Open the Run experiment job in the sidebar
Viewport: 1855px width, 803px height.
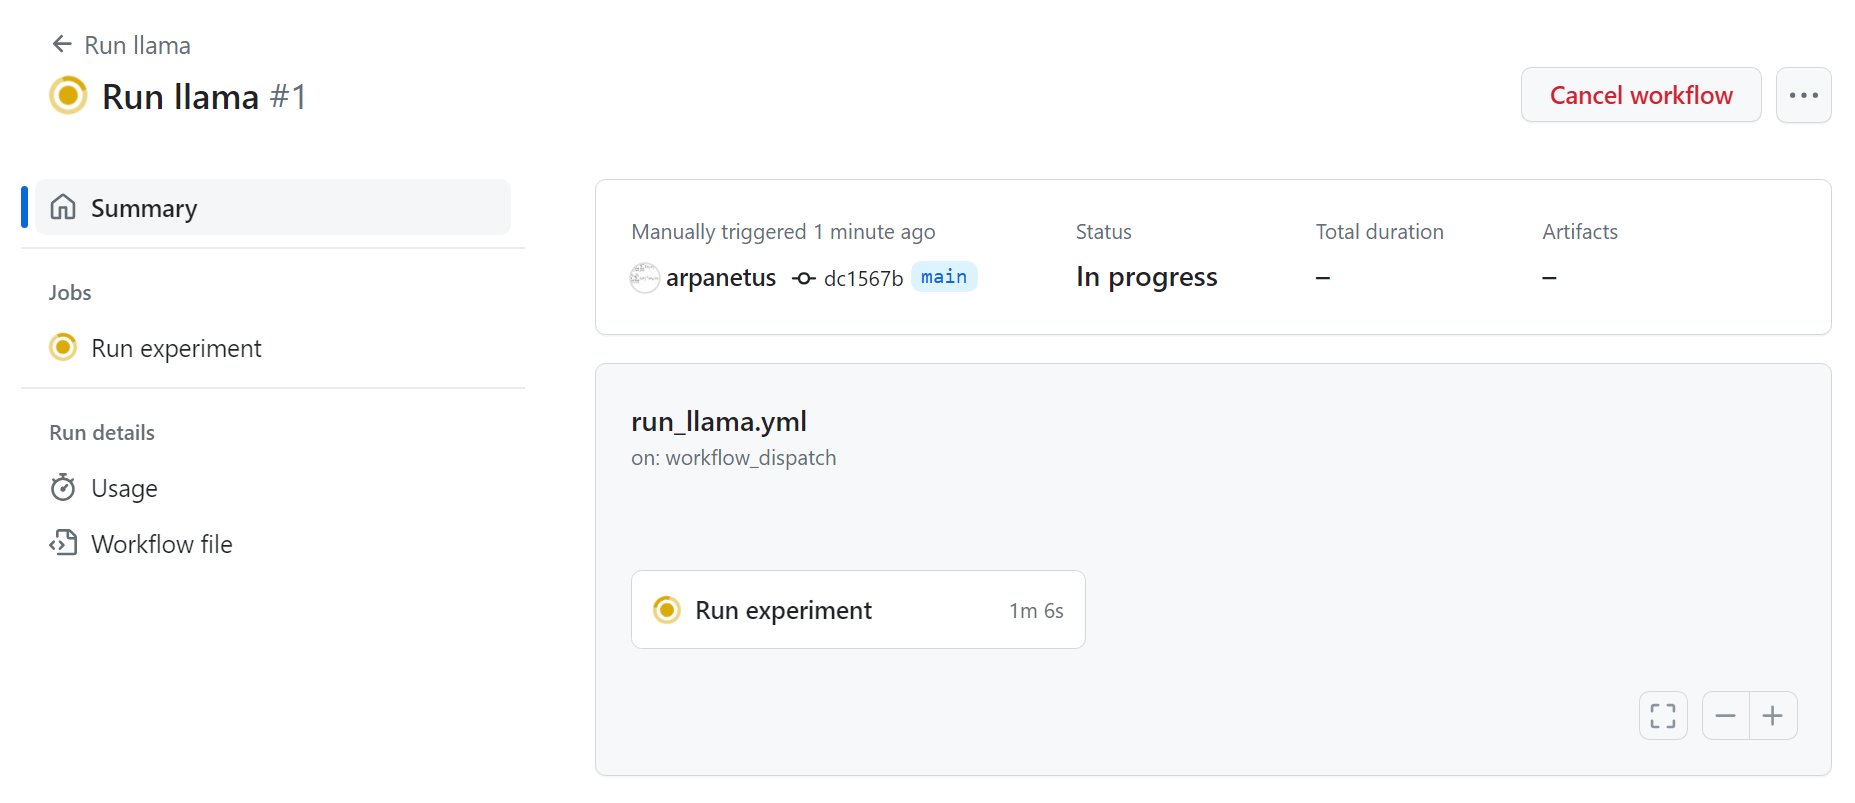point(176,348)
